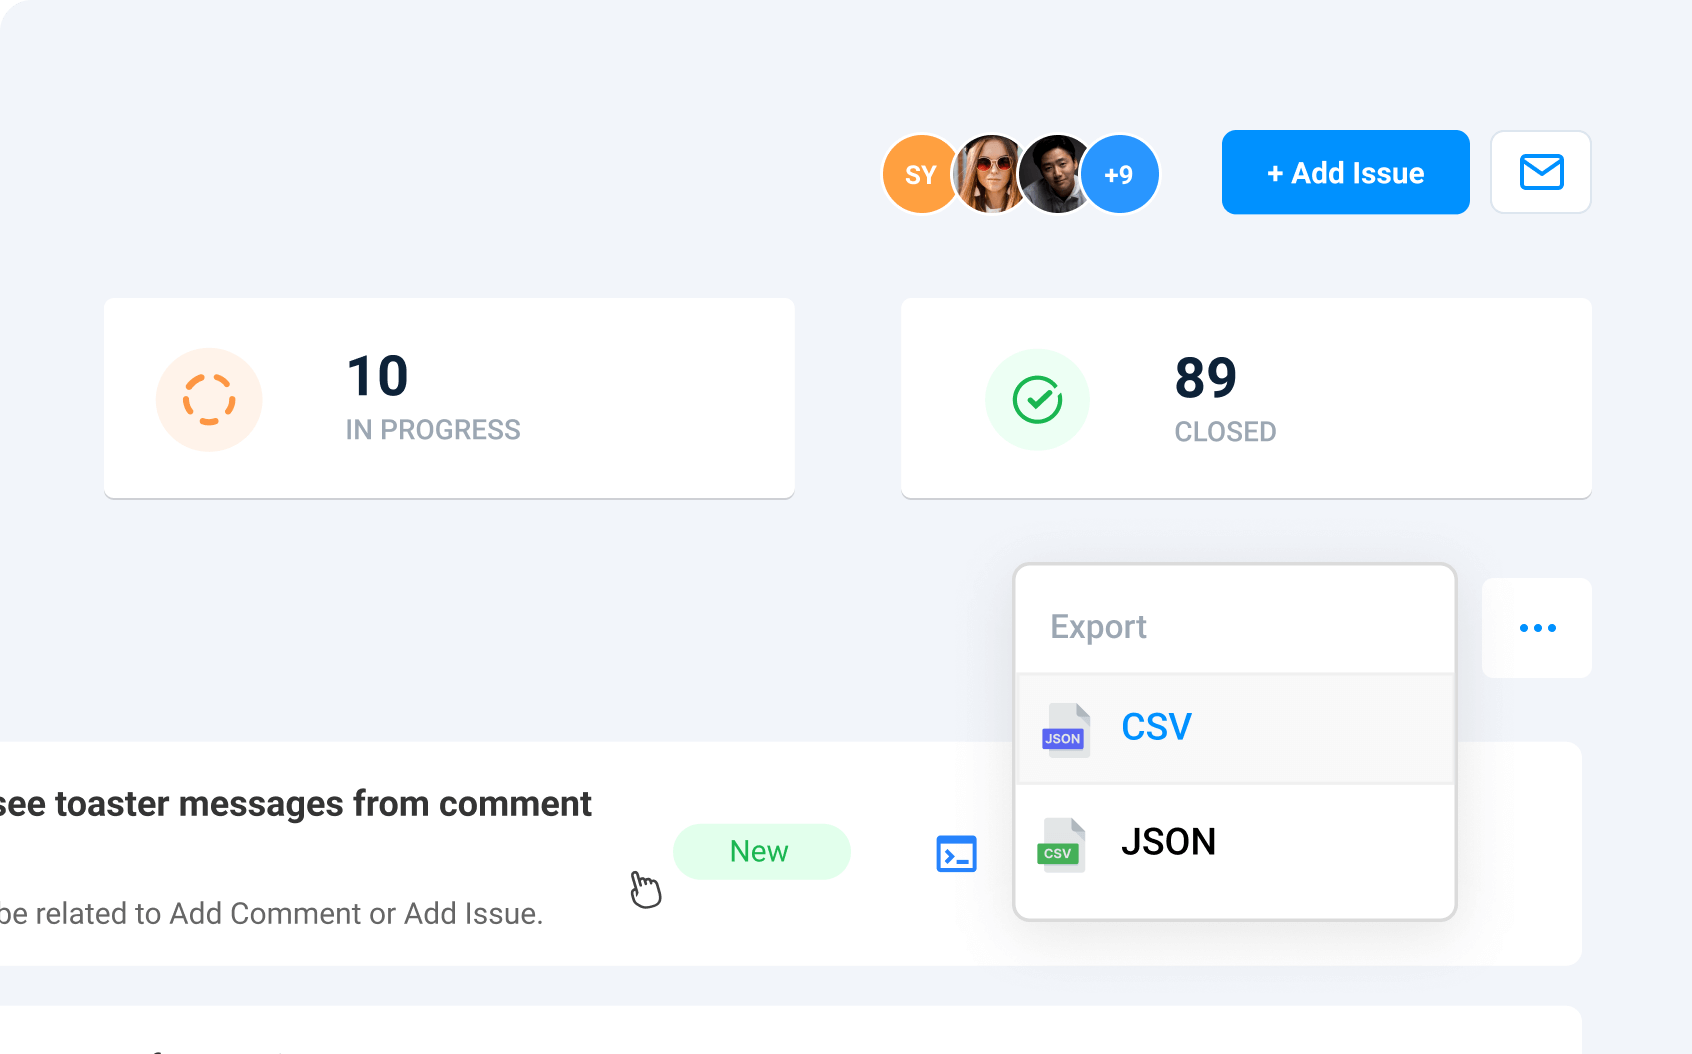Open the dark-haired man's profile avatar
The height and width of the screenshot is (1054, 1692).
1053,174
